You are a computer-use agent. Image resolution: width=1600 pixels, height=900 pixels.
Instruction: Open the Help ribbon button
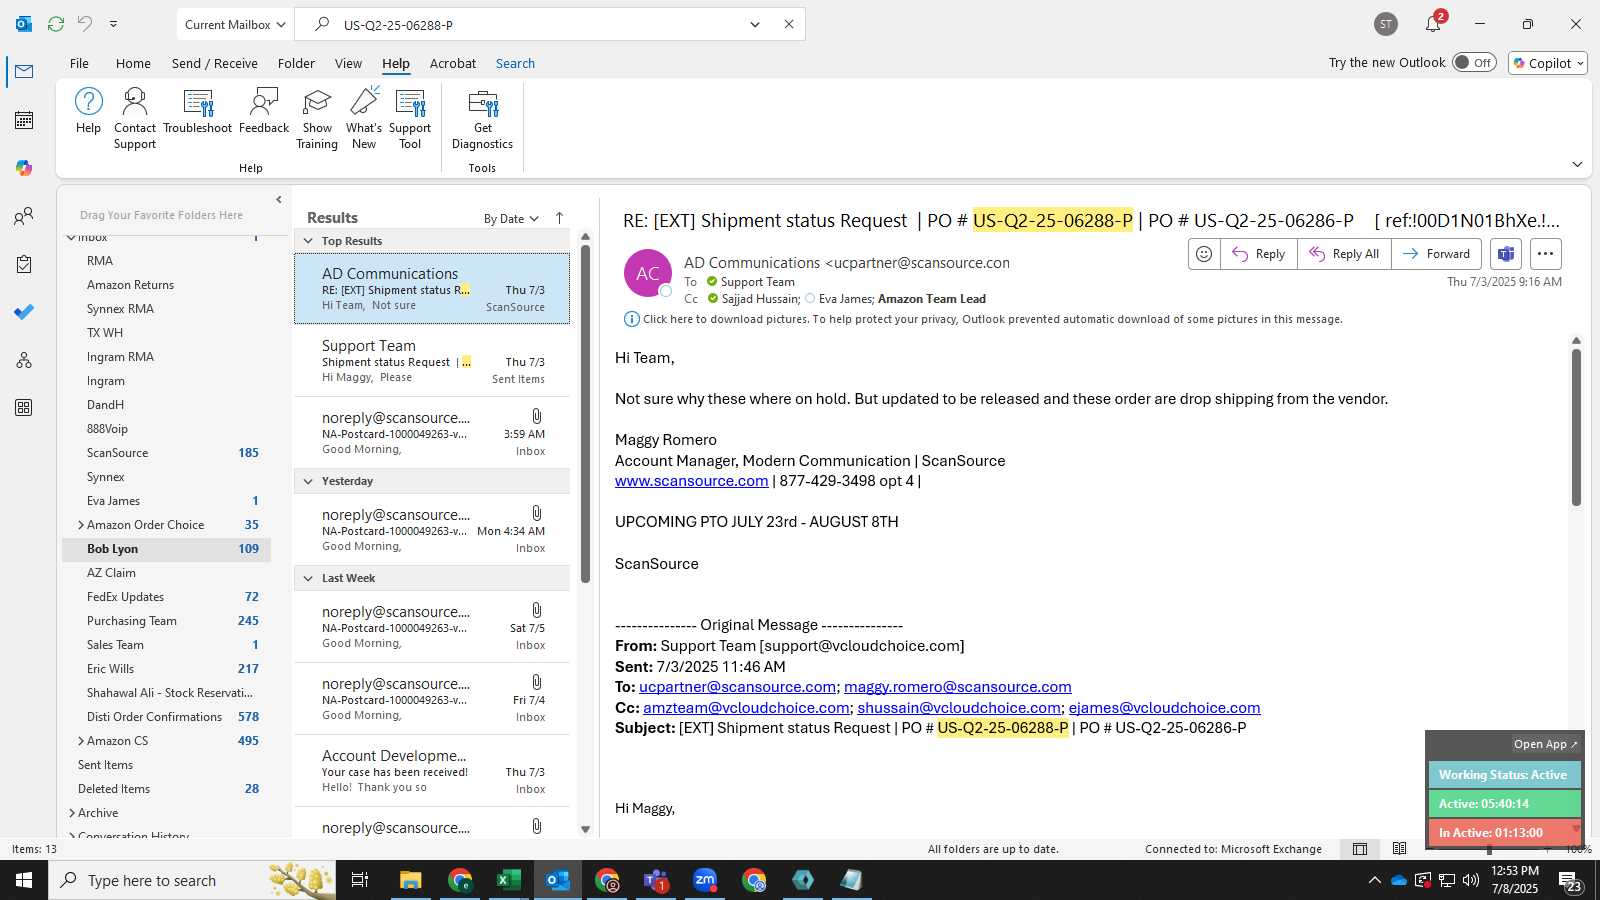point(88,111)
